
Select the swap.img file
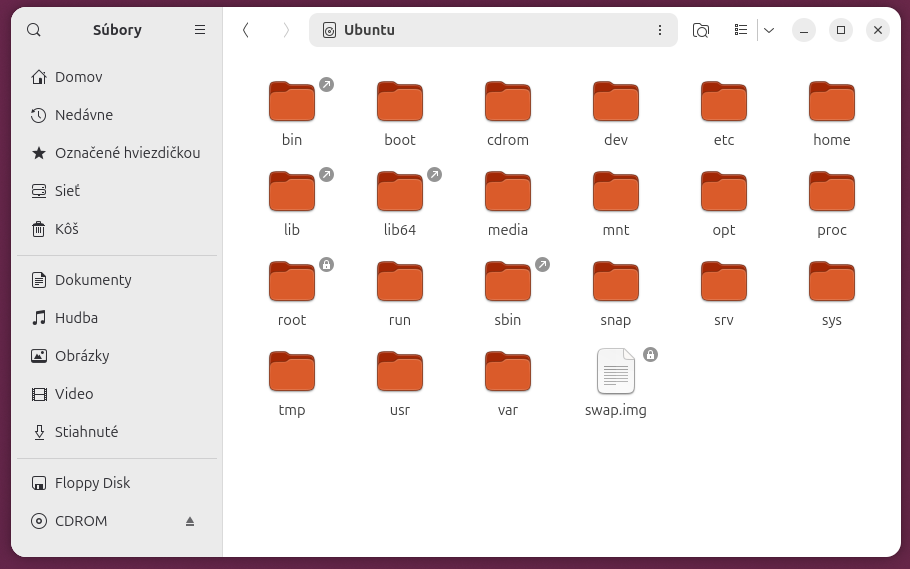point(616,372)
